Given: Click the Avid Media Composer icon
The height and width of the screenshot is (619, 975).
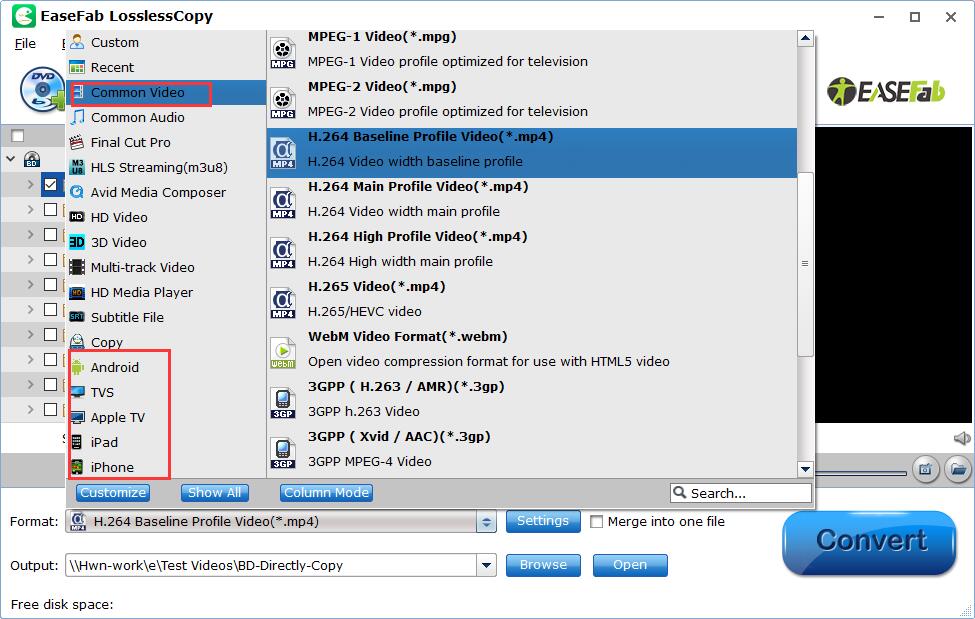Looking at the screenshot, I should (x=76, y=192).
